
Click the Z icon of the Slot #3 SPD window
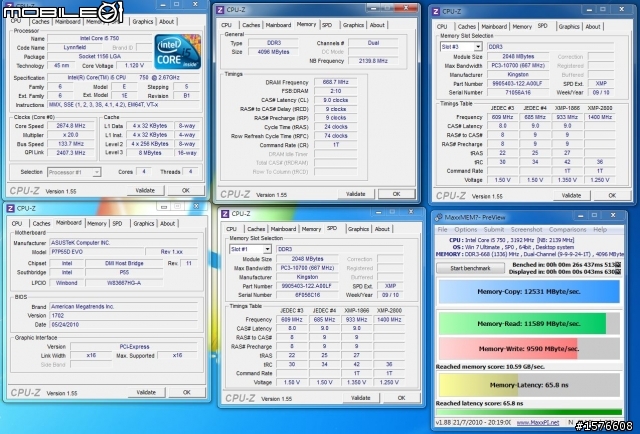point(436,11)
